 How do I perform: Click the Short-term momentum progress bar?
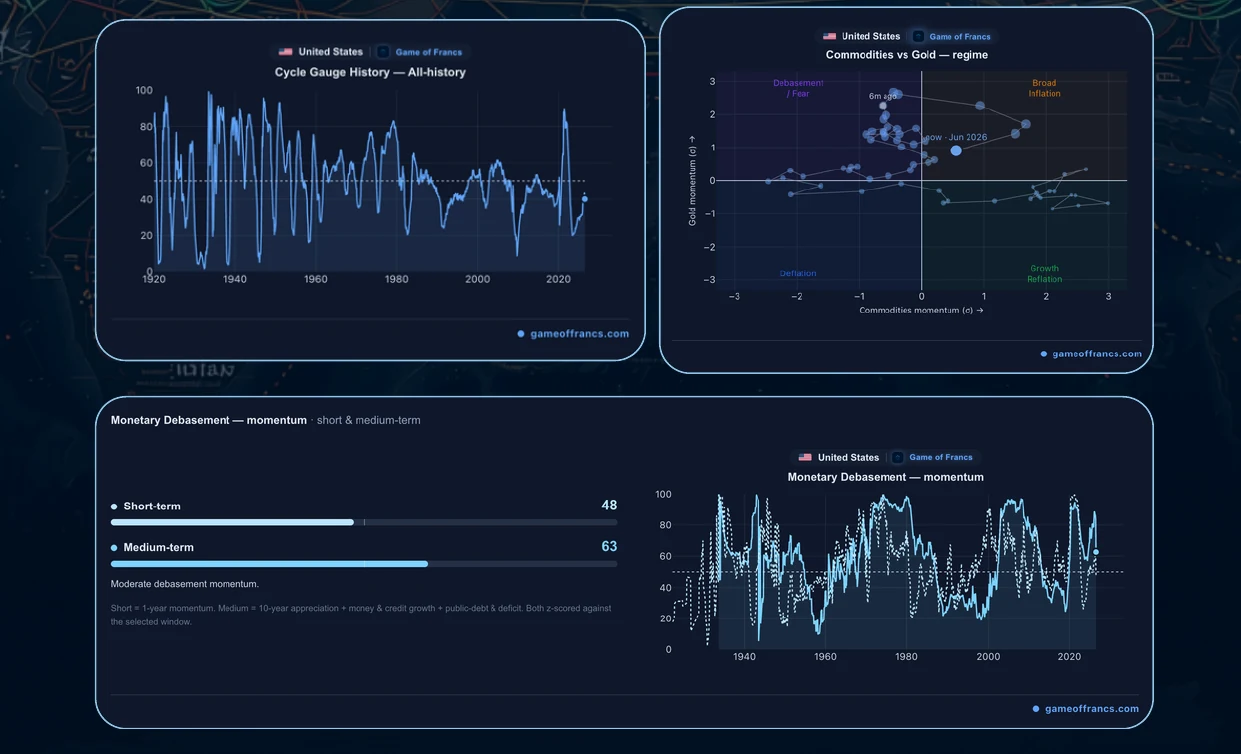pyautogui.click(x=364, y=522)
